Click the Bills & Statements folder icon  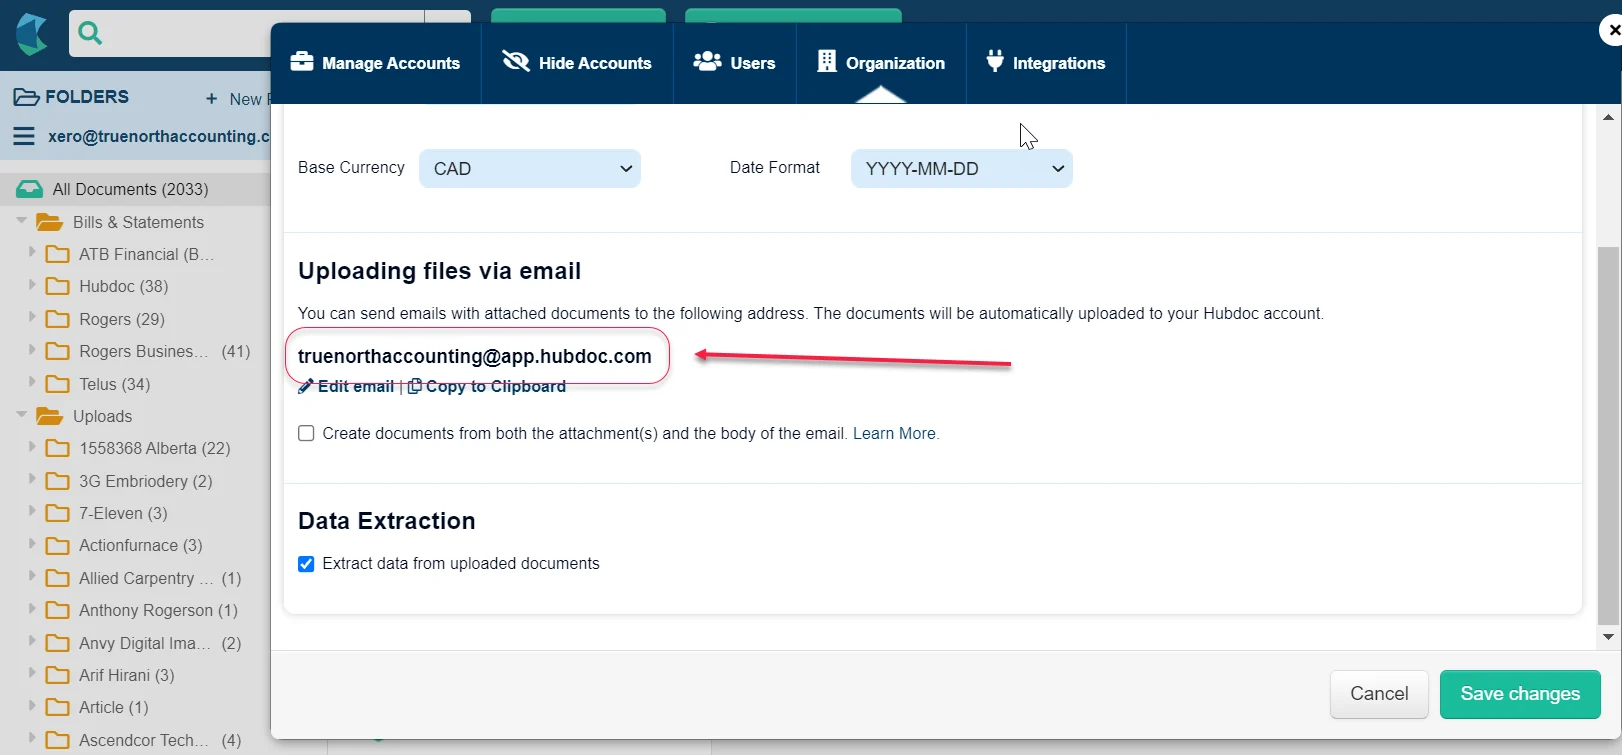pyautogui.click(x=49, y=222)
